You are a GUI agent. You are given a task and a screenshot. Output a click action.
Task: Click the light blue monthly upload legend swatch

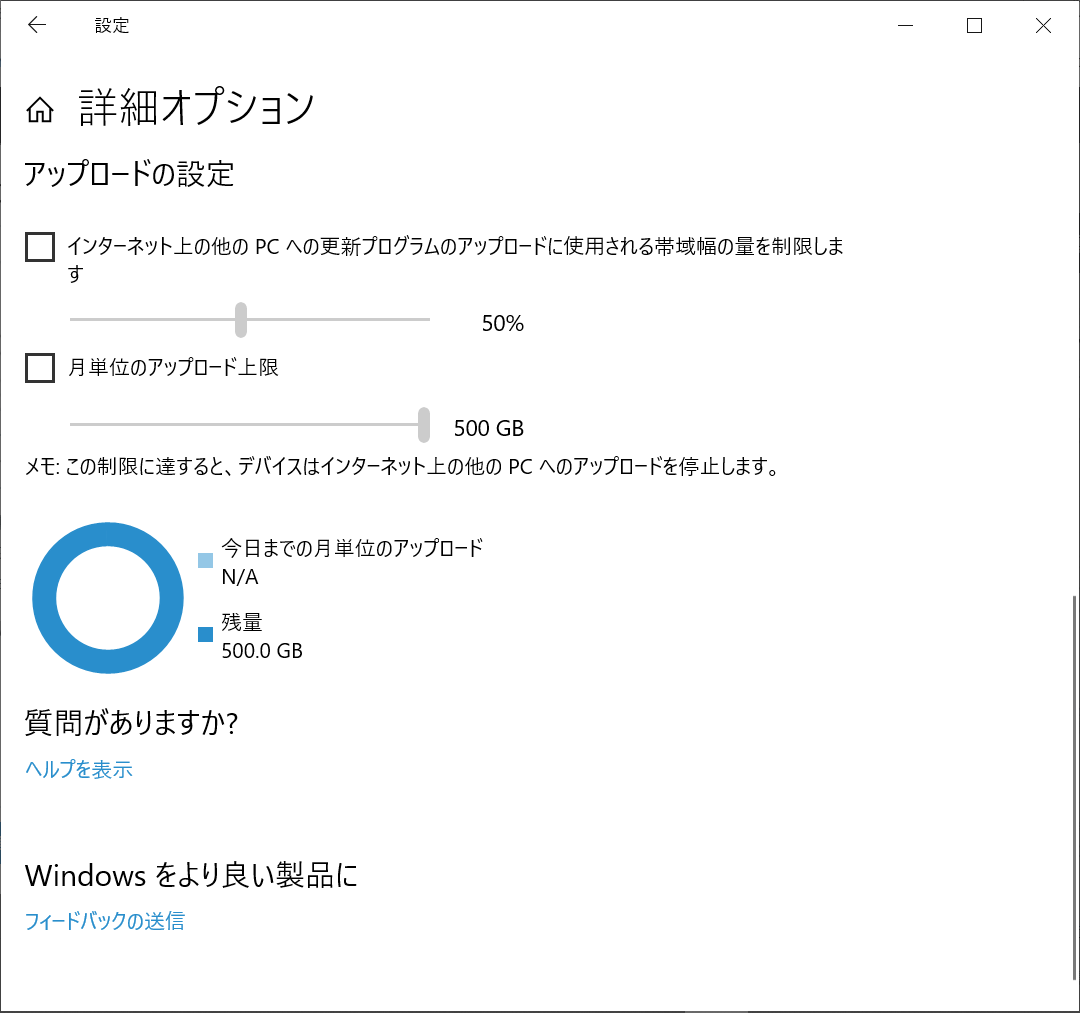[205, 560]
